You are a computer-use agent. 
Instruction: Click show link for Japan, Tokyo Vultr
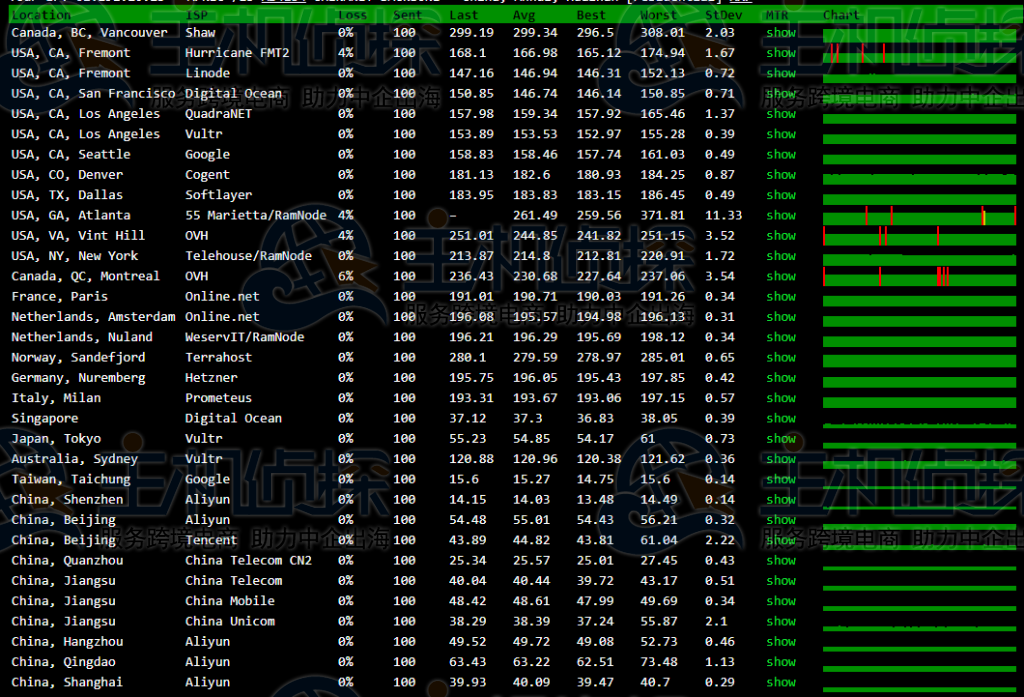coord(781,439)
